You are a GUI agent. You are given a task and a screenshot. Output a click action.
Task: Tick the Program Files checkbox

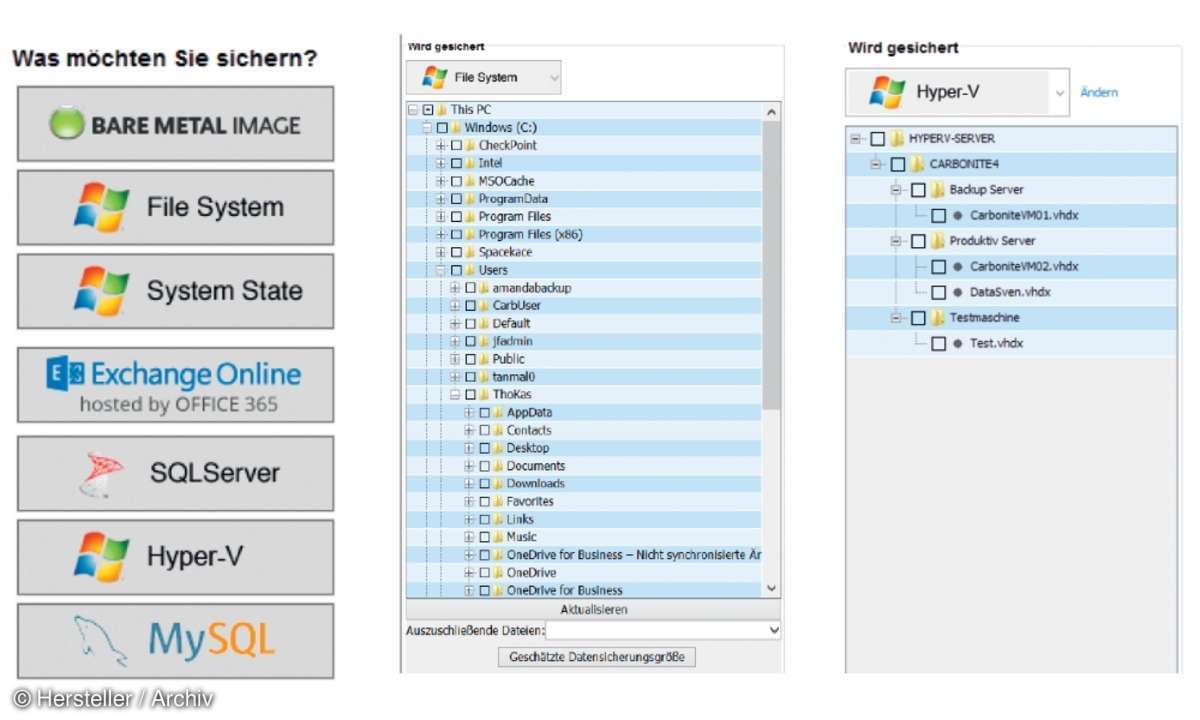click(456, 216)
